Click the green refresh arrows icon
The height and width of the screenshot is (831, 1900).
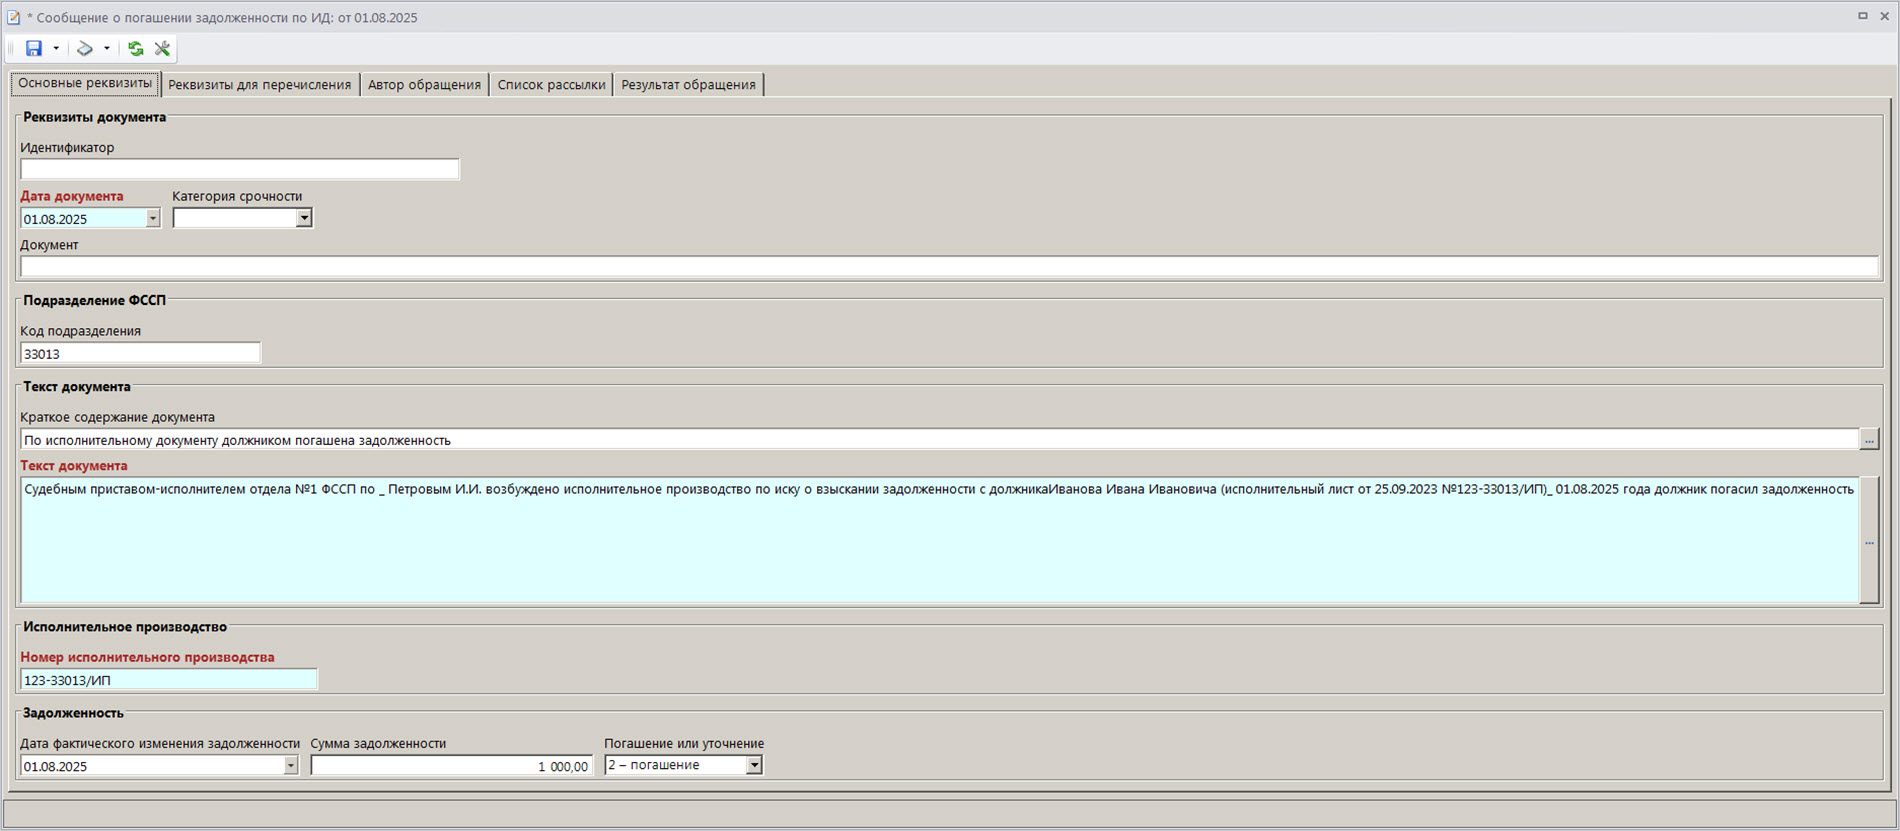[x=136, y=48]
